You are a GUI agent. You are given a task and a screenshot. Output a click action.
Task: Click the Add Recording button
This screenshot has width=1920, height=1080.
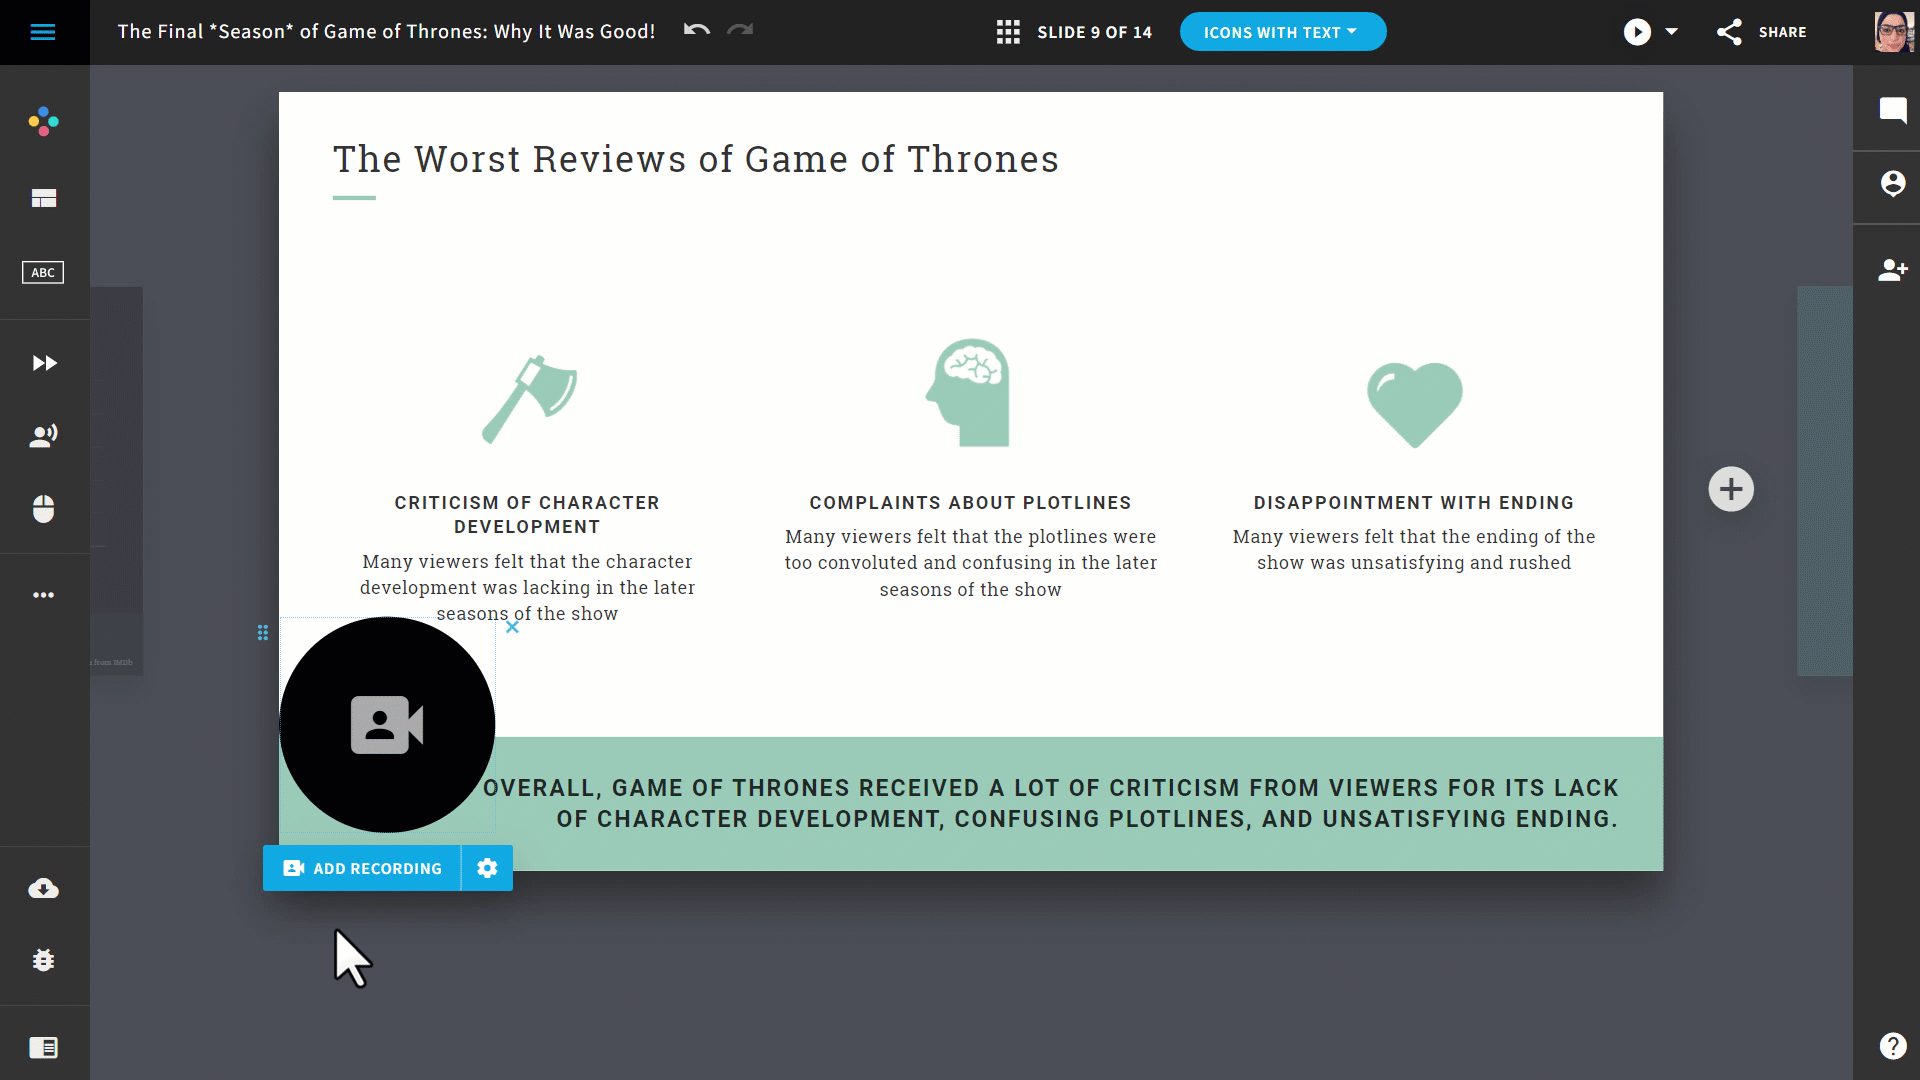(x=362, y=868)
